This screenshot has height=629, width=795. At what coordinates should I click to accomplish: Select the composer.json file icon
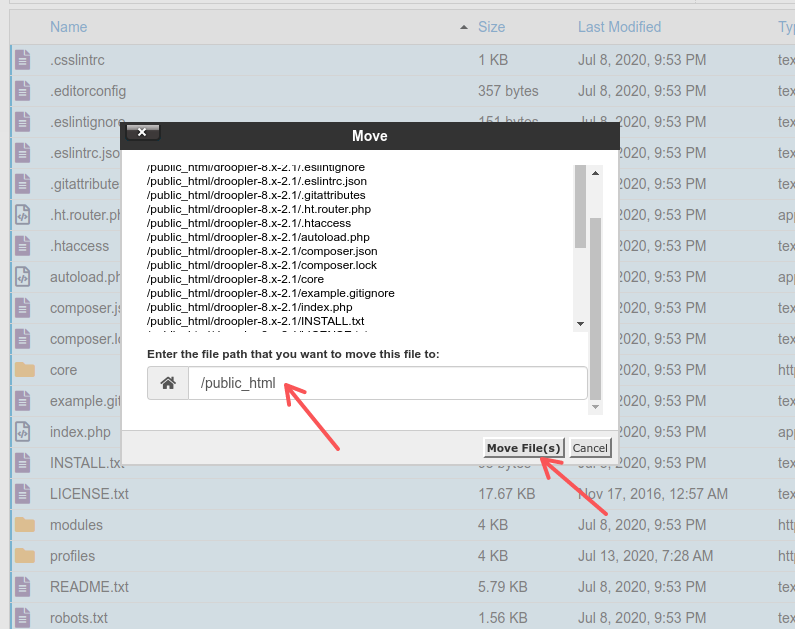point(22,308)
